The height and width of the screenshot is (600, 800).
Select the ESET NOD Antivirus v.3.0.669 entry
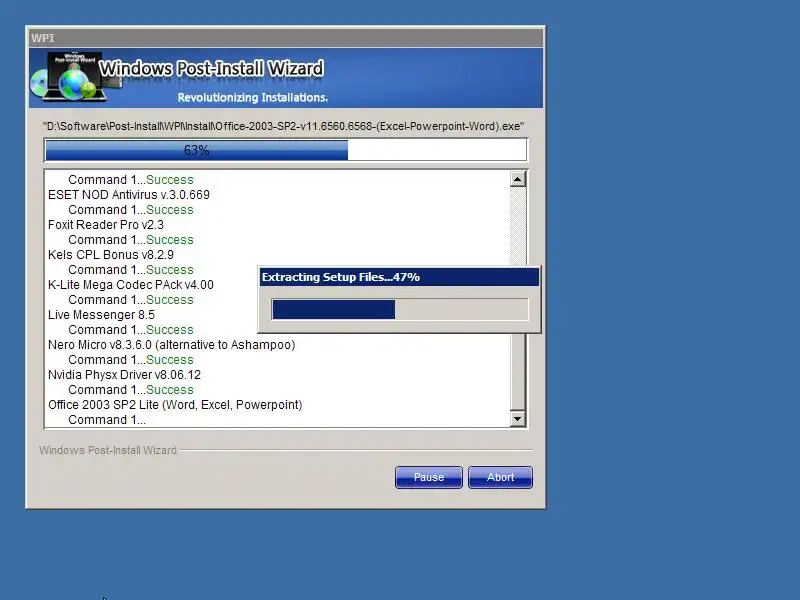pyautogui.click(x=129, y=194)
